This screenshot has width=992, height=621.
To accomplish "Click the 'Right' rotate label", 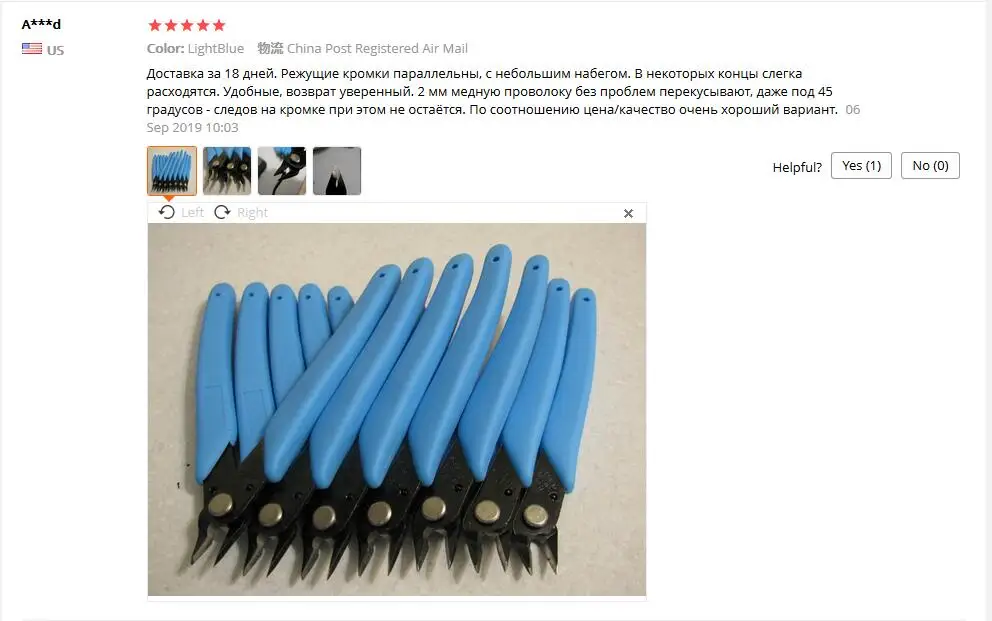I will pyautogui.click(x=252, y=212).
